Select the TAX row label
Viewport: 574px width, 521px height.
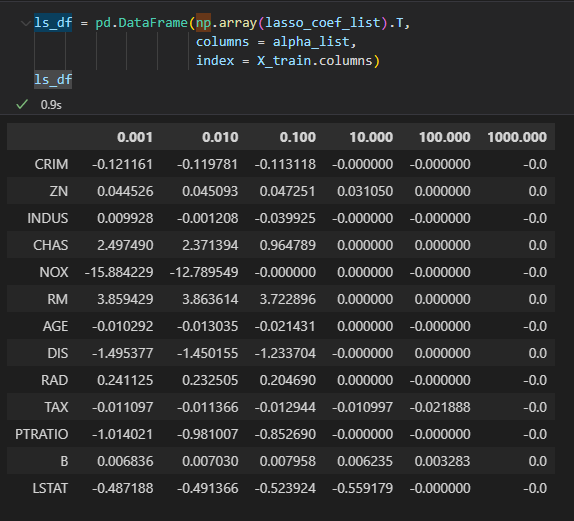tap(56, 407)
